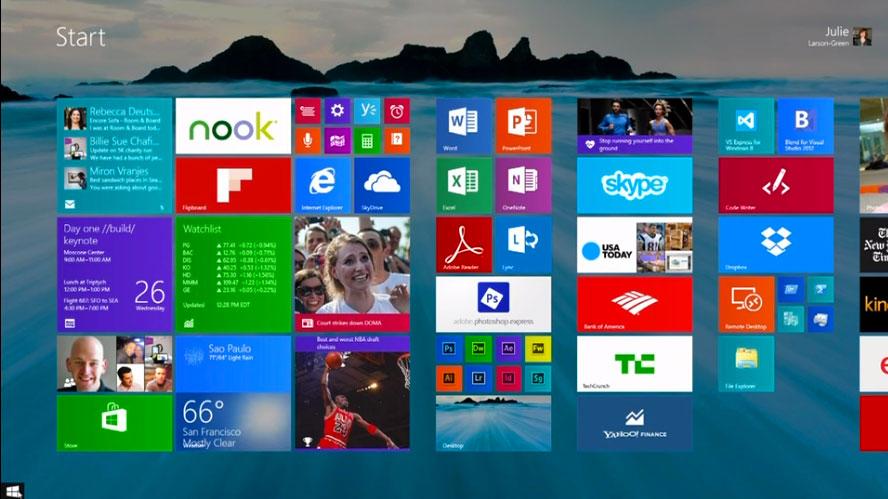Open the People photo collage tile
Viewport: 888px width, 499px height.
coord(114,364)
